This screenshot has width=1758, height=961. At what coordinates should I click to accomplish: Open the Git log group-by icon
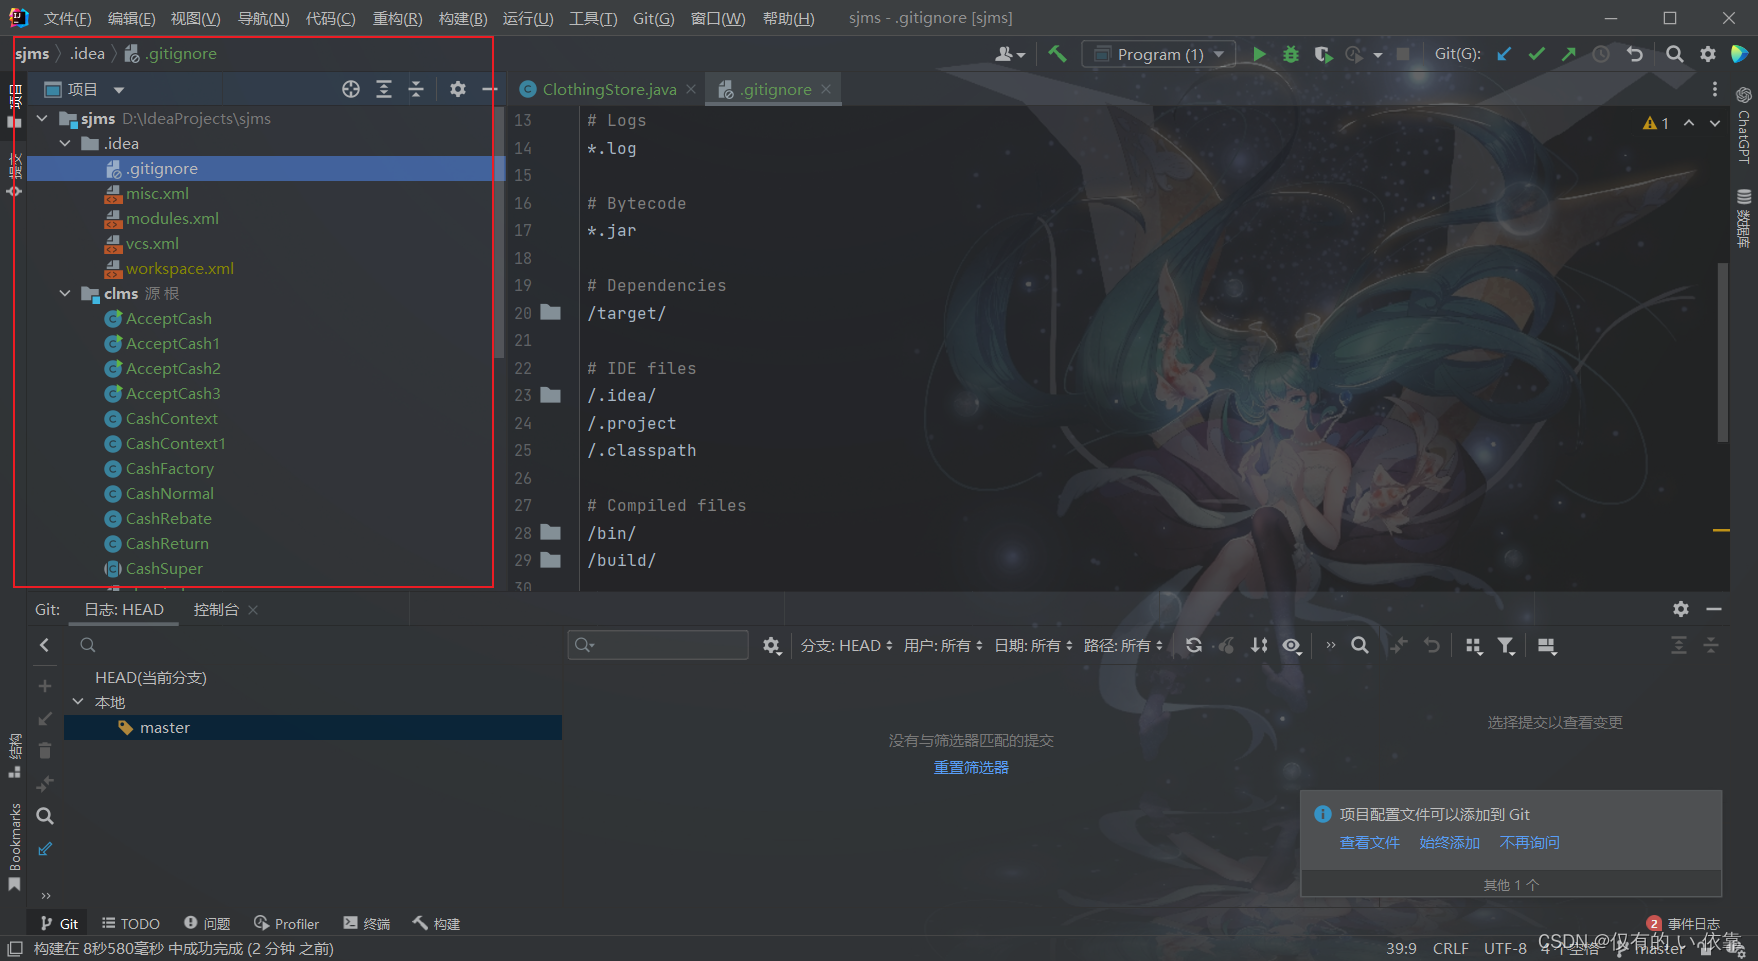tap(1474, 646)
